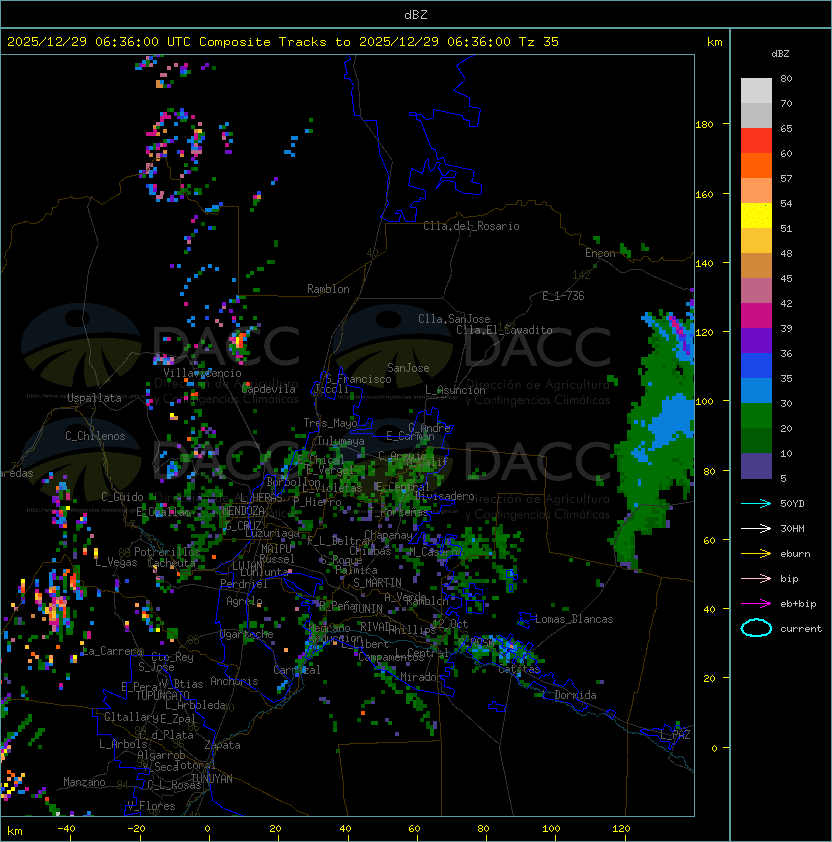Click the 'Encon' place label
Image resolution: width=832 pixels, height=842 pixels.
point(600,253)
